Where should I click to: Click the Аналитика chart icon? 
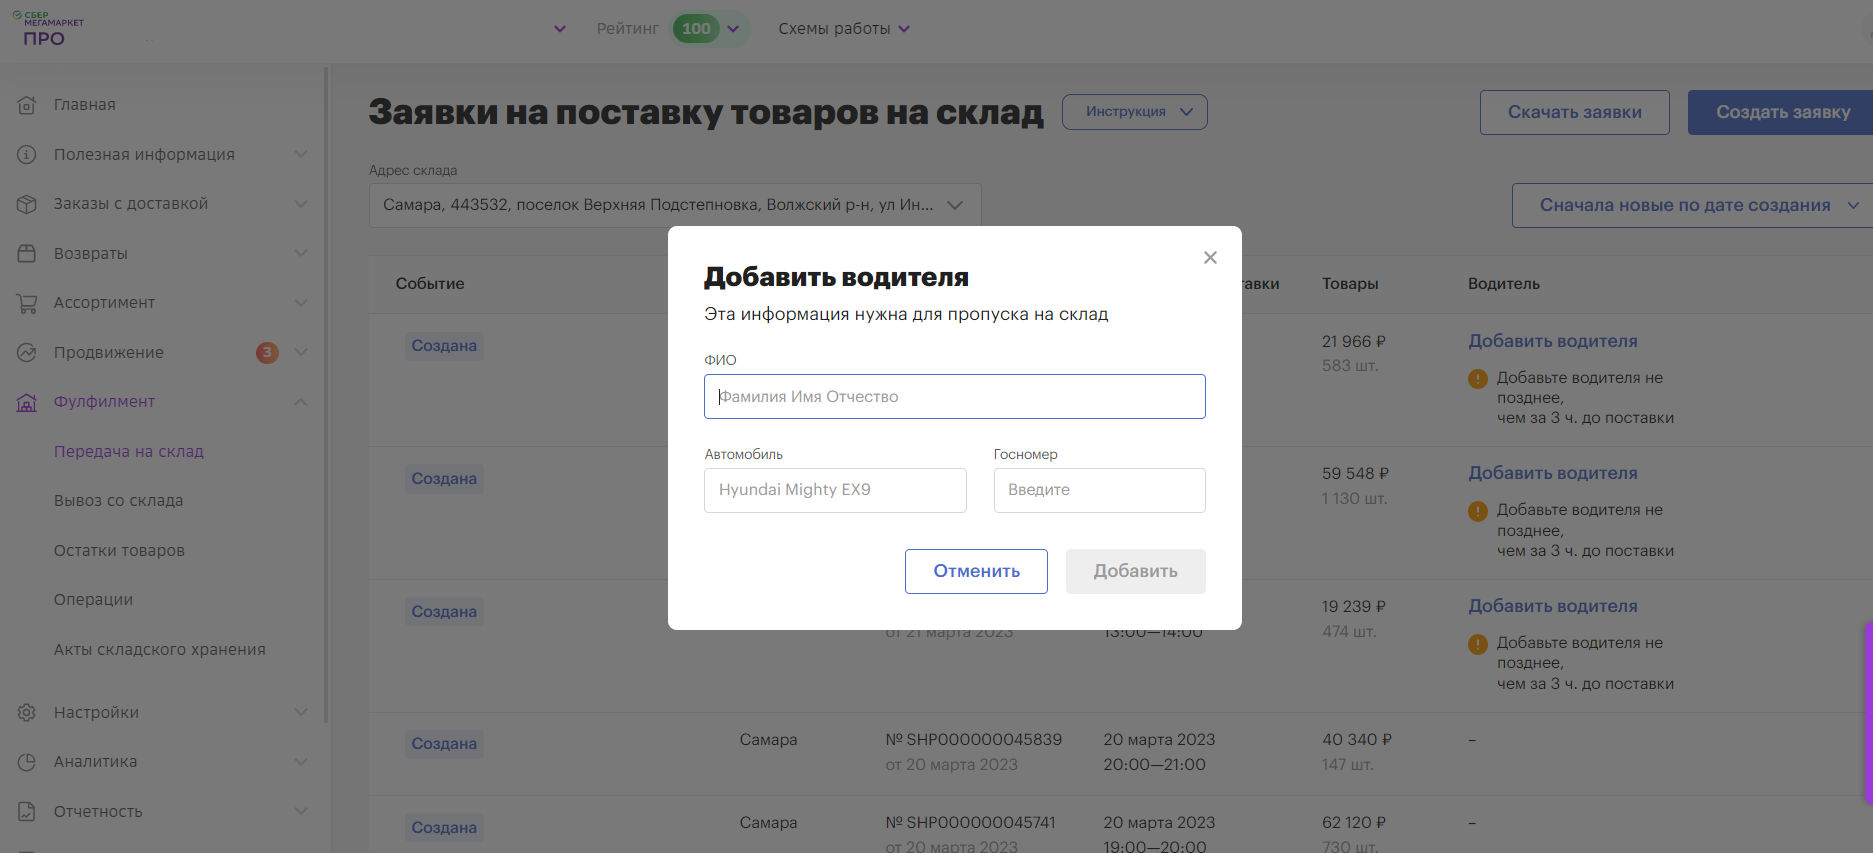tap(27, 762)
